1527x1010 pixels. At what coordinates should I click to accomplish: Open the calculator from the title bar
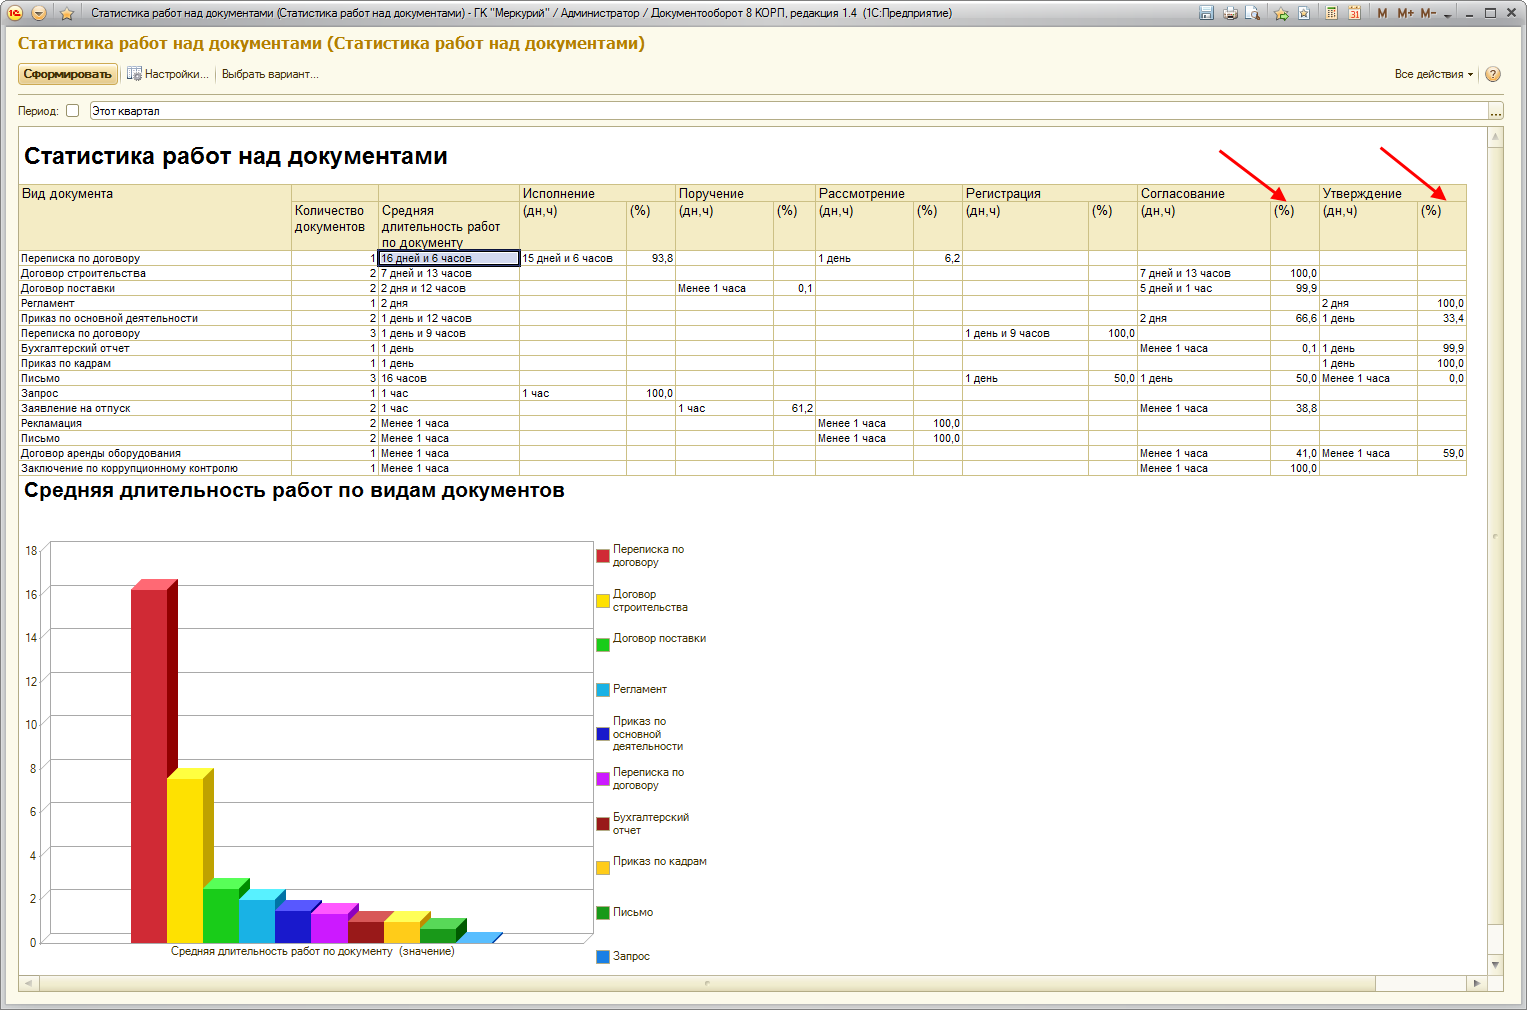(x=1332, y=13)
